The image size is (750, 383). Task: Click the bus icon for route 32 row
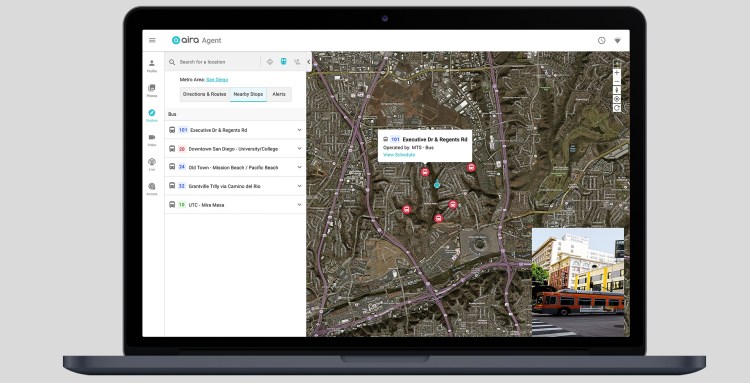pos(172,186)
